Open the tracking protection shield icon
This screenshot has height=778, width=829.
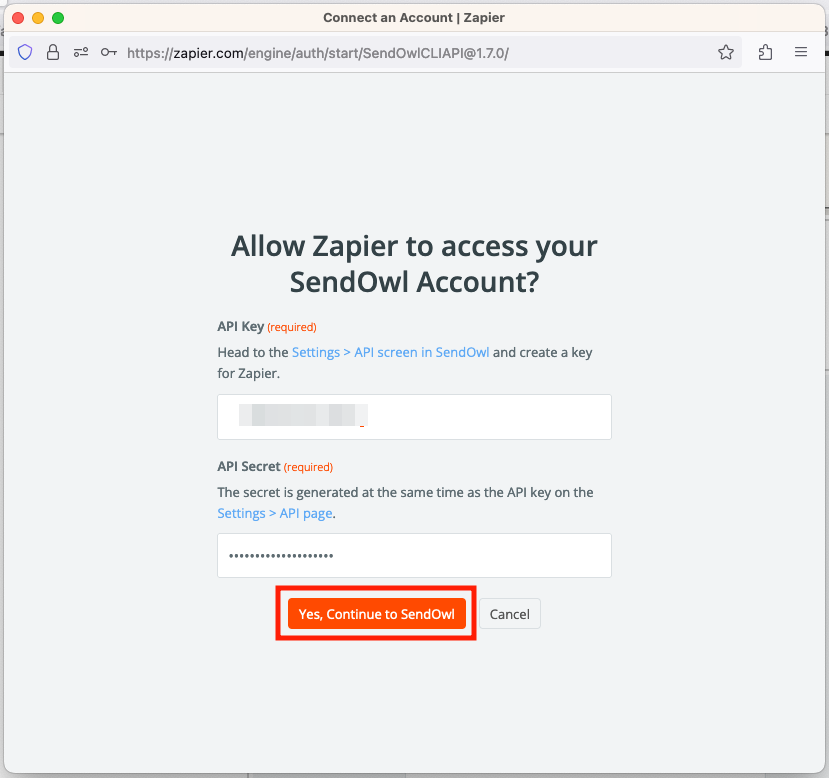(25, 52)
